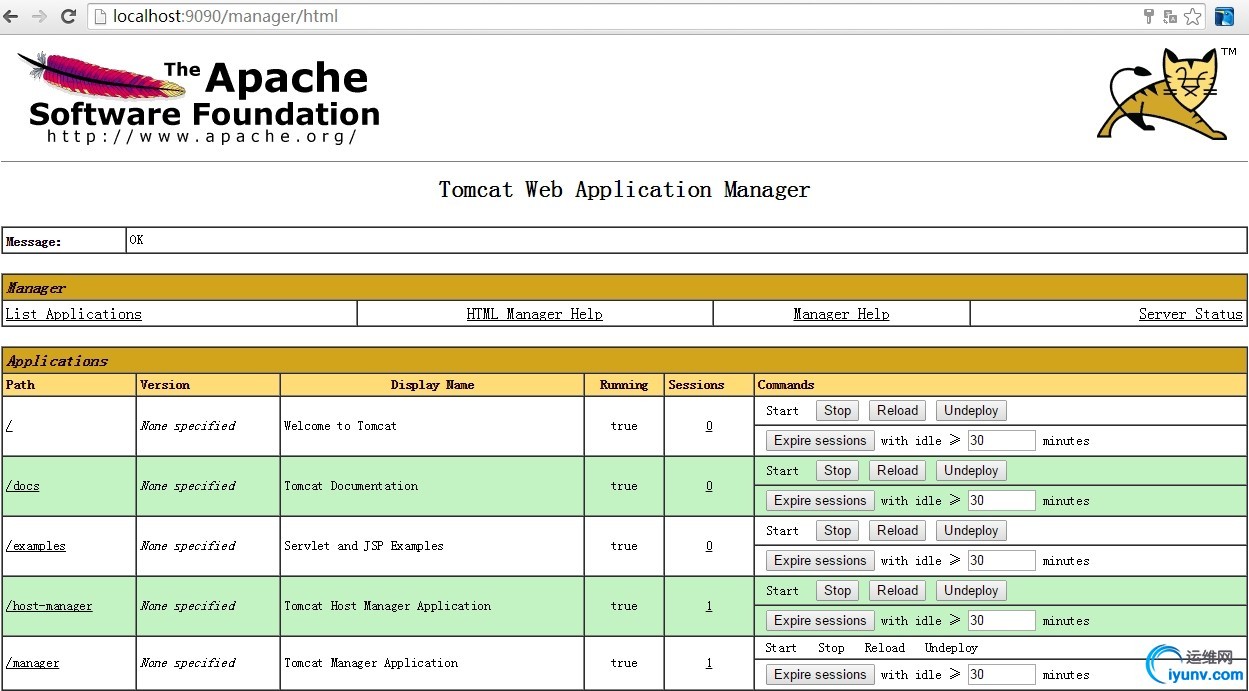Open sessions count for /host-manager

(709, 606)
